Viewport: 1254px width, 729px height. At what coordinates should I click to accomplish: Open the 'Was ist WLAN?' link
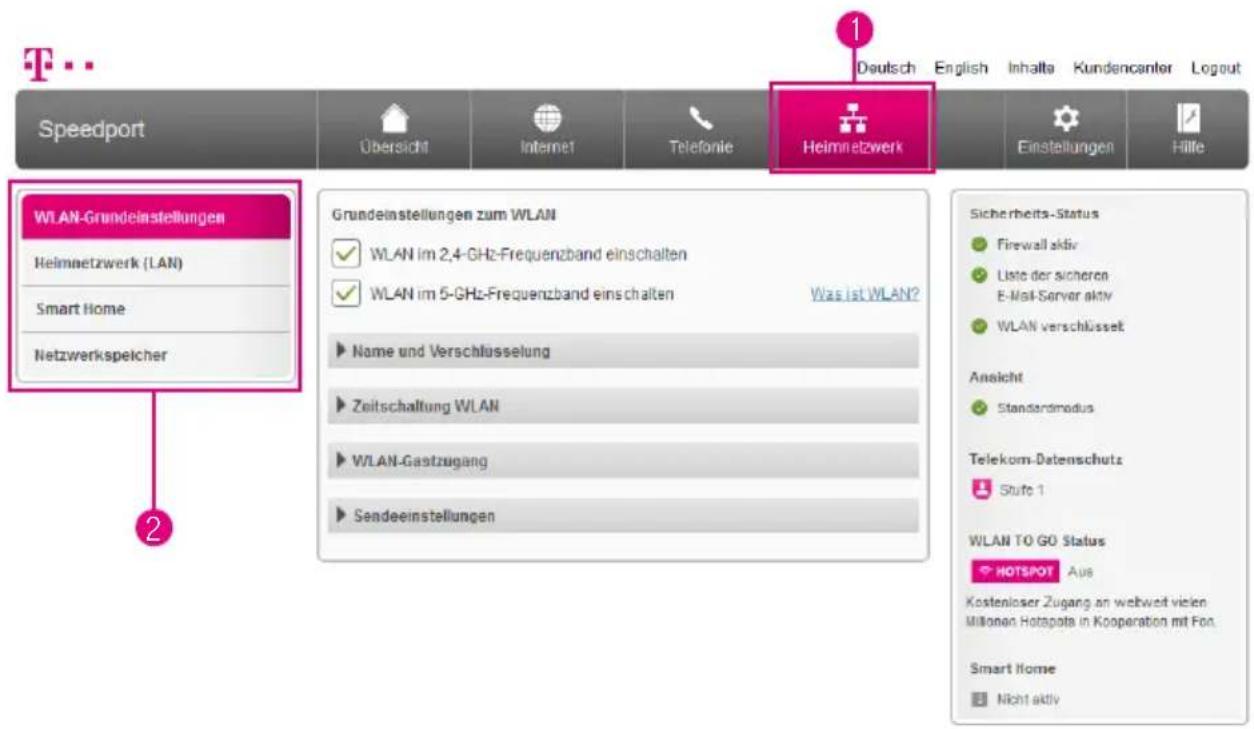tap(863, 295)
